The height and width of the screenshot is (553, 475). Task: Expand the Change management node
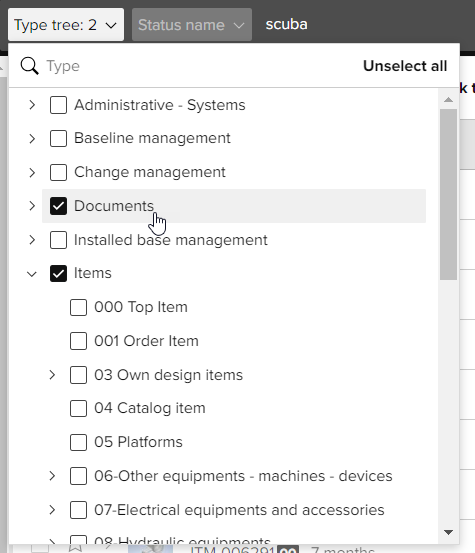32,172
